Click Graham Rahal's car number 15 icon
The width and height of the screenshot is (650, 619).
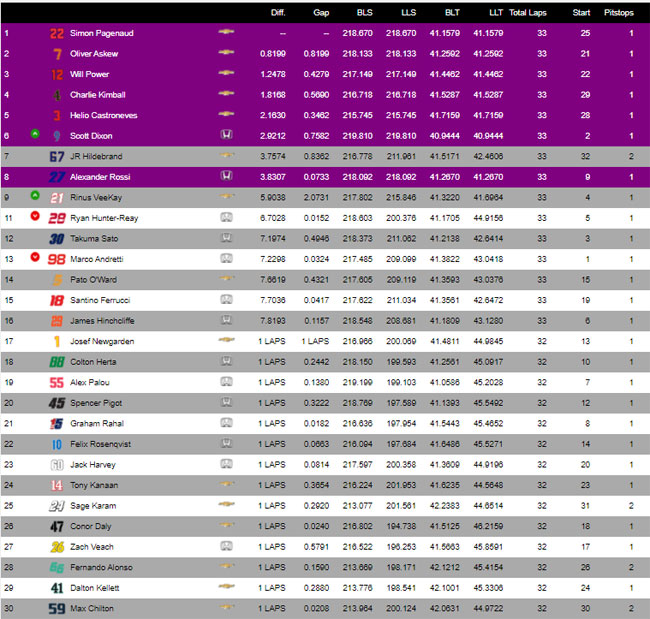[57, 424]
